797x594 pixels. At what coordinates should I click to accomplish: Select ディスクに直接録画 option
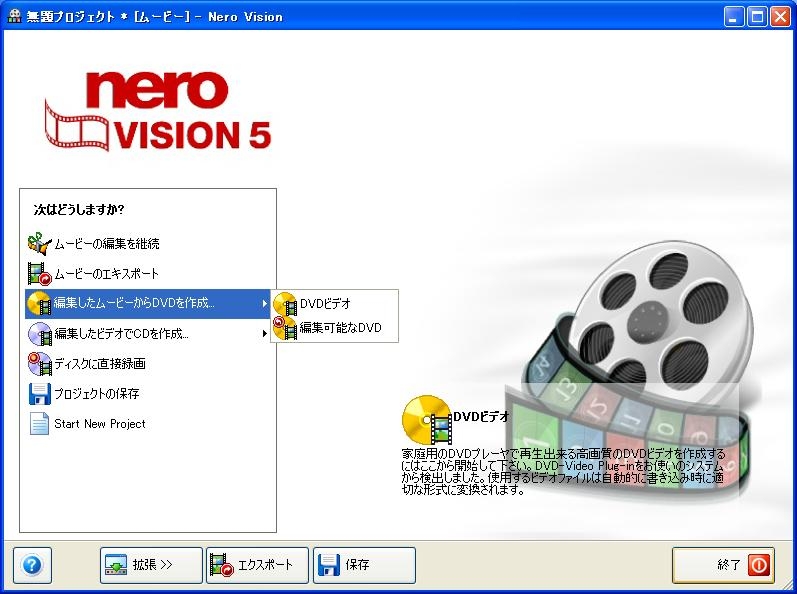click(147, 364)
